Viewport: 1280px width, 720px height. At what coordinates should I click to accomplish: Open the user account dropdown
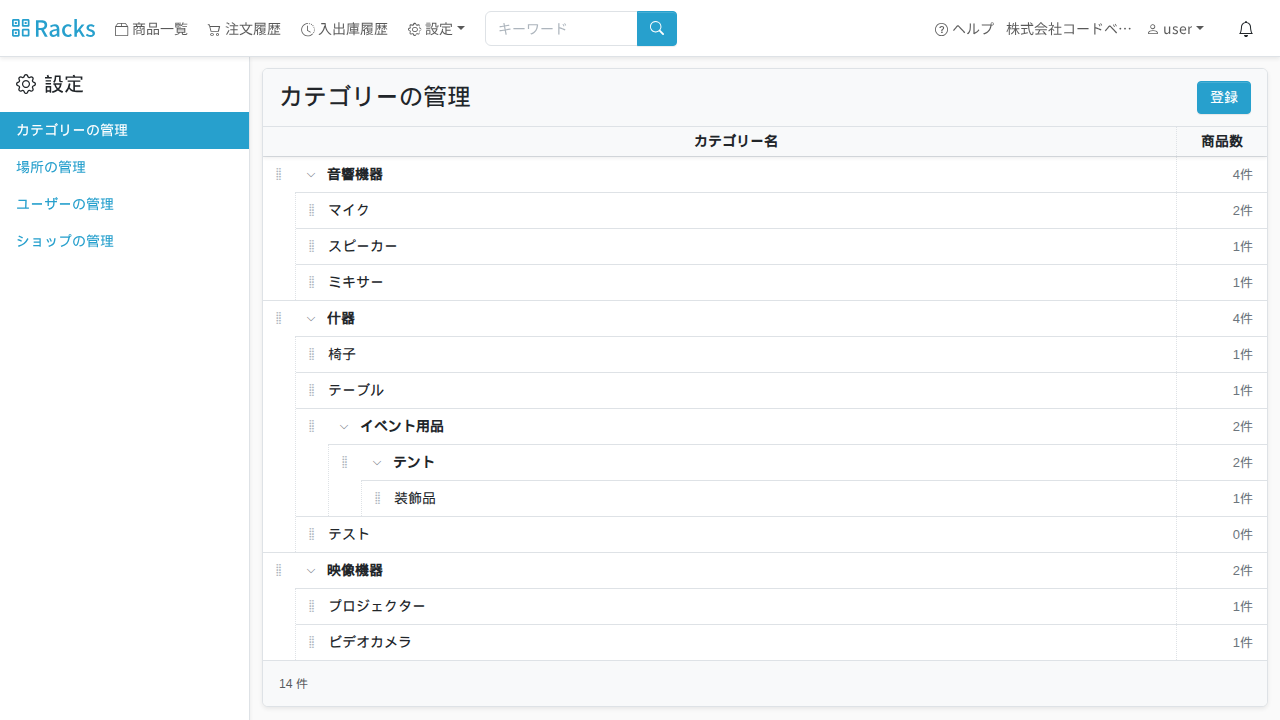click(x=1175, y=29)
